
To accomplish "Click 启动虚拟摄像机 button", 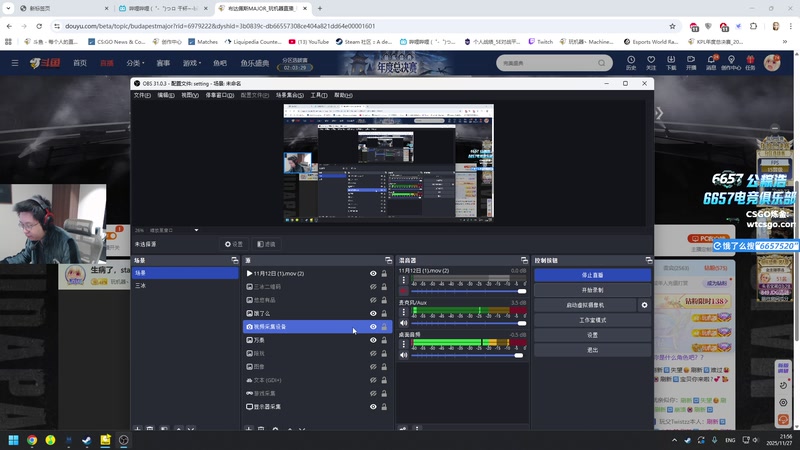I will (585, 305).
